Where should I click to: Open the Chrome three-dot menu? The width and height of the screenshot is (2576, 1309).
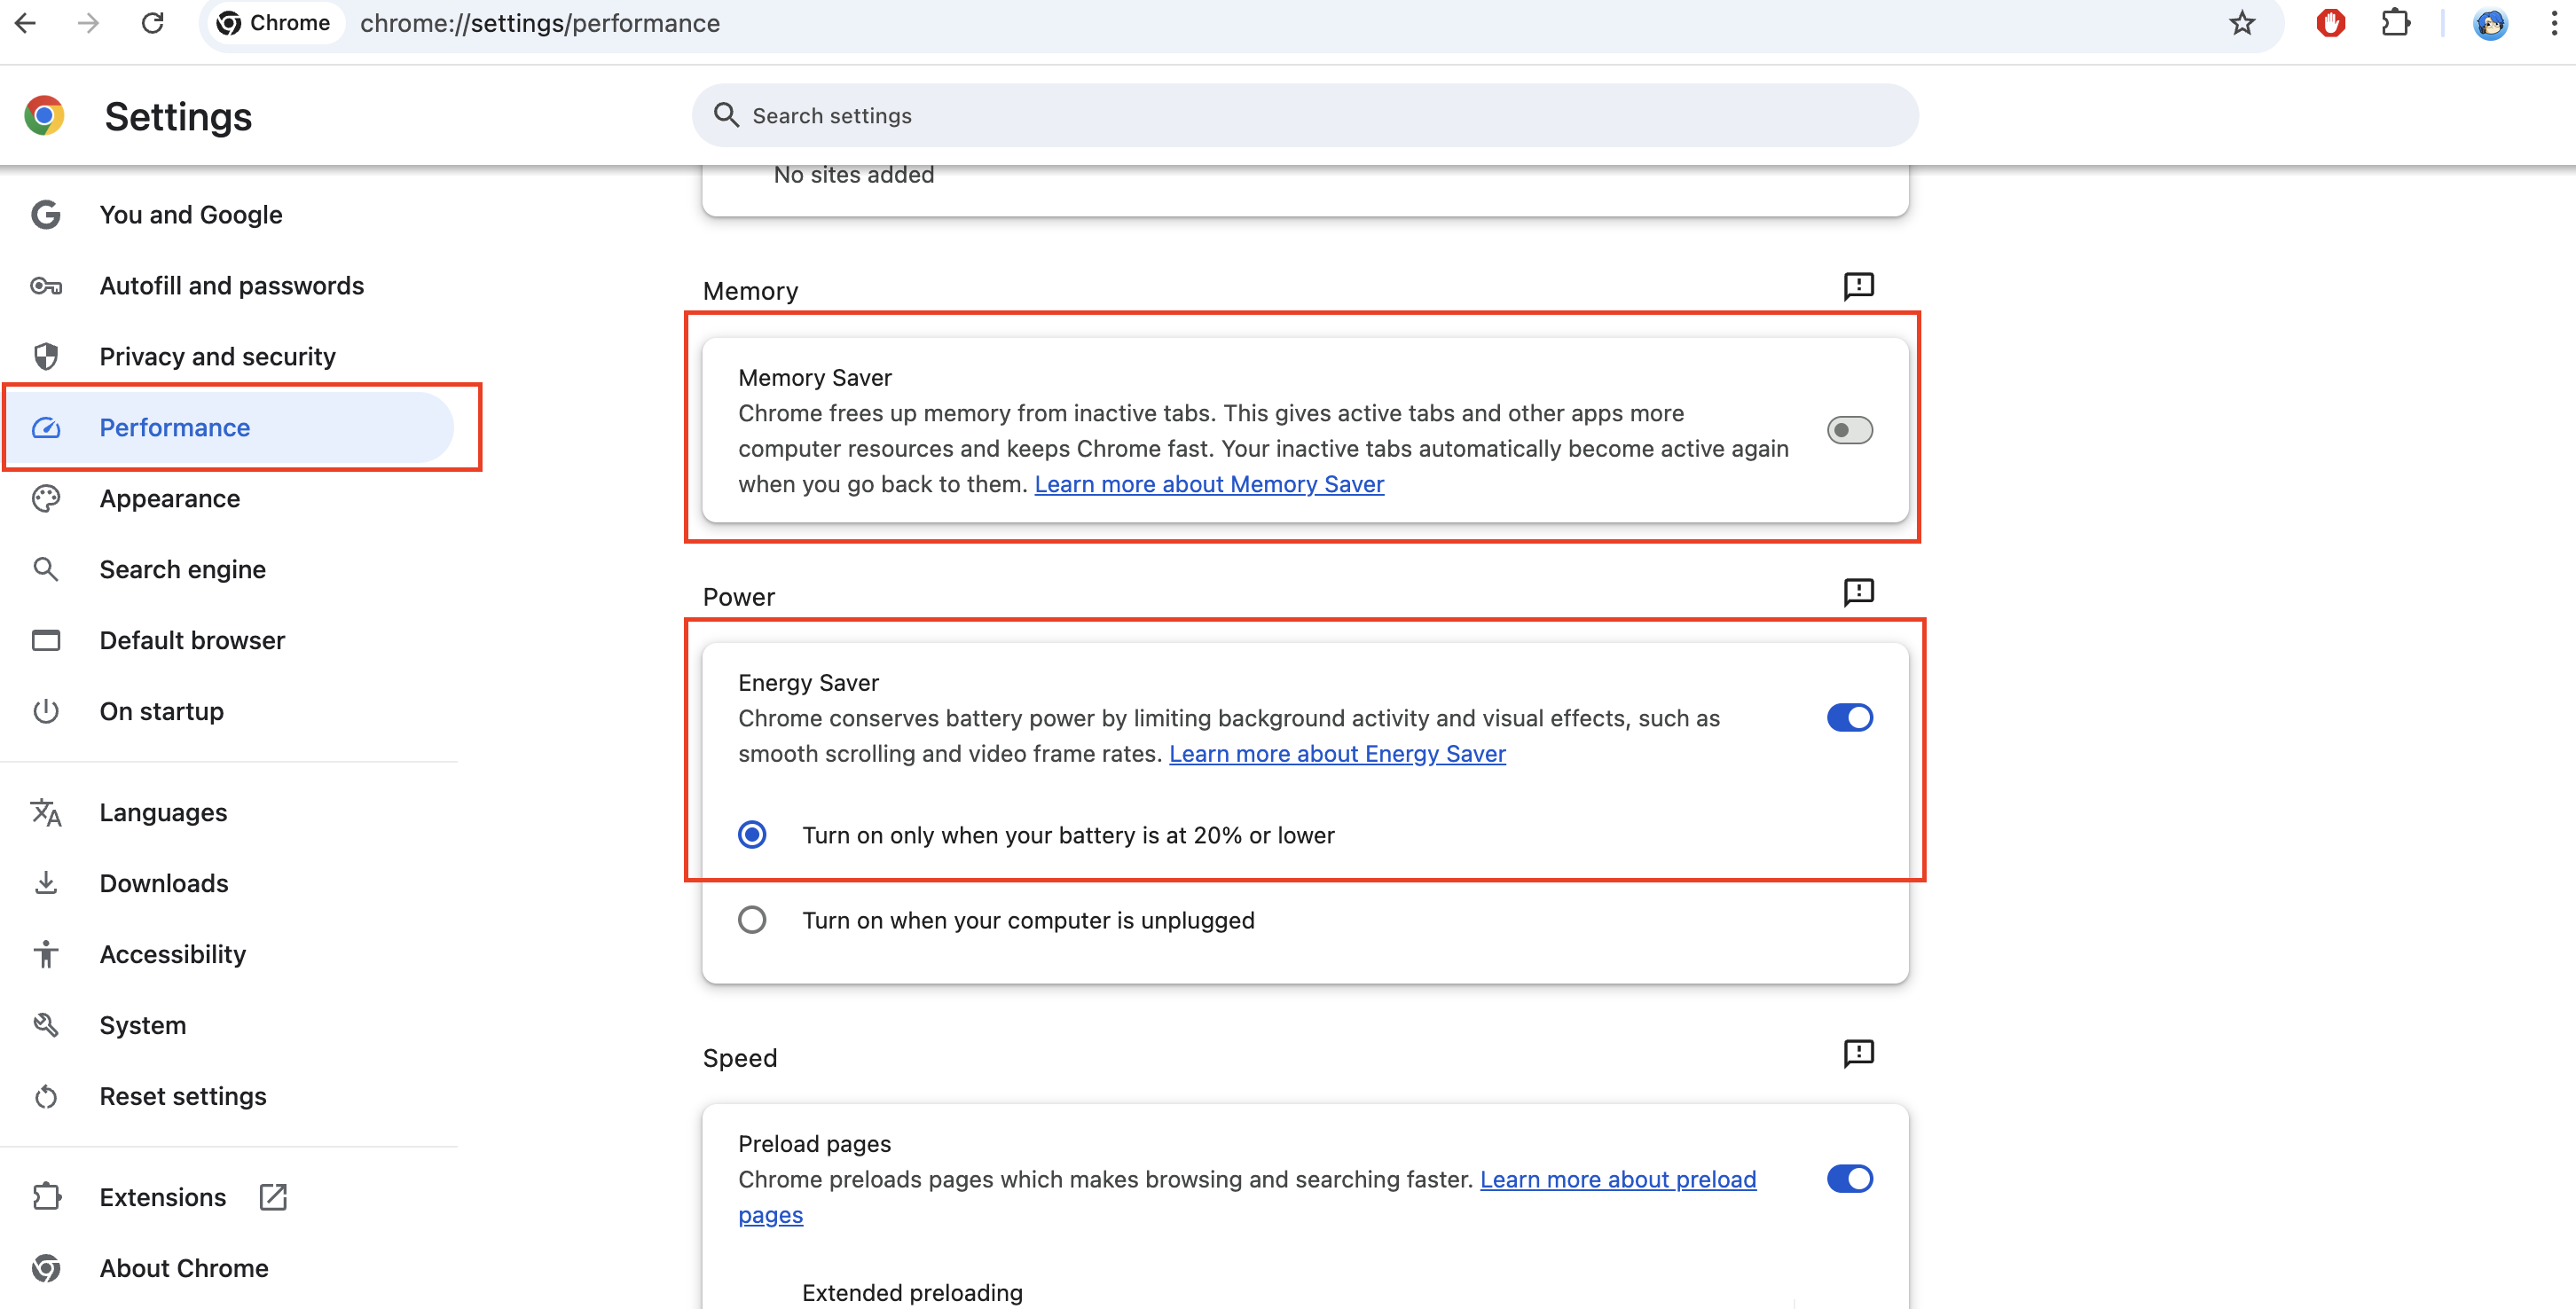[x=2553, y=23]
